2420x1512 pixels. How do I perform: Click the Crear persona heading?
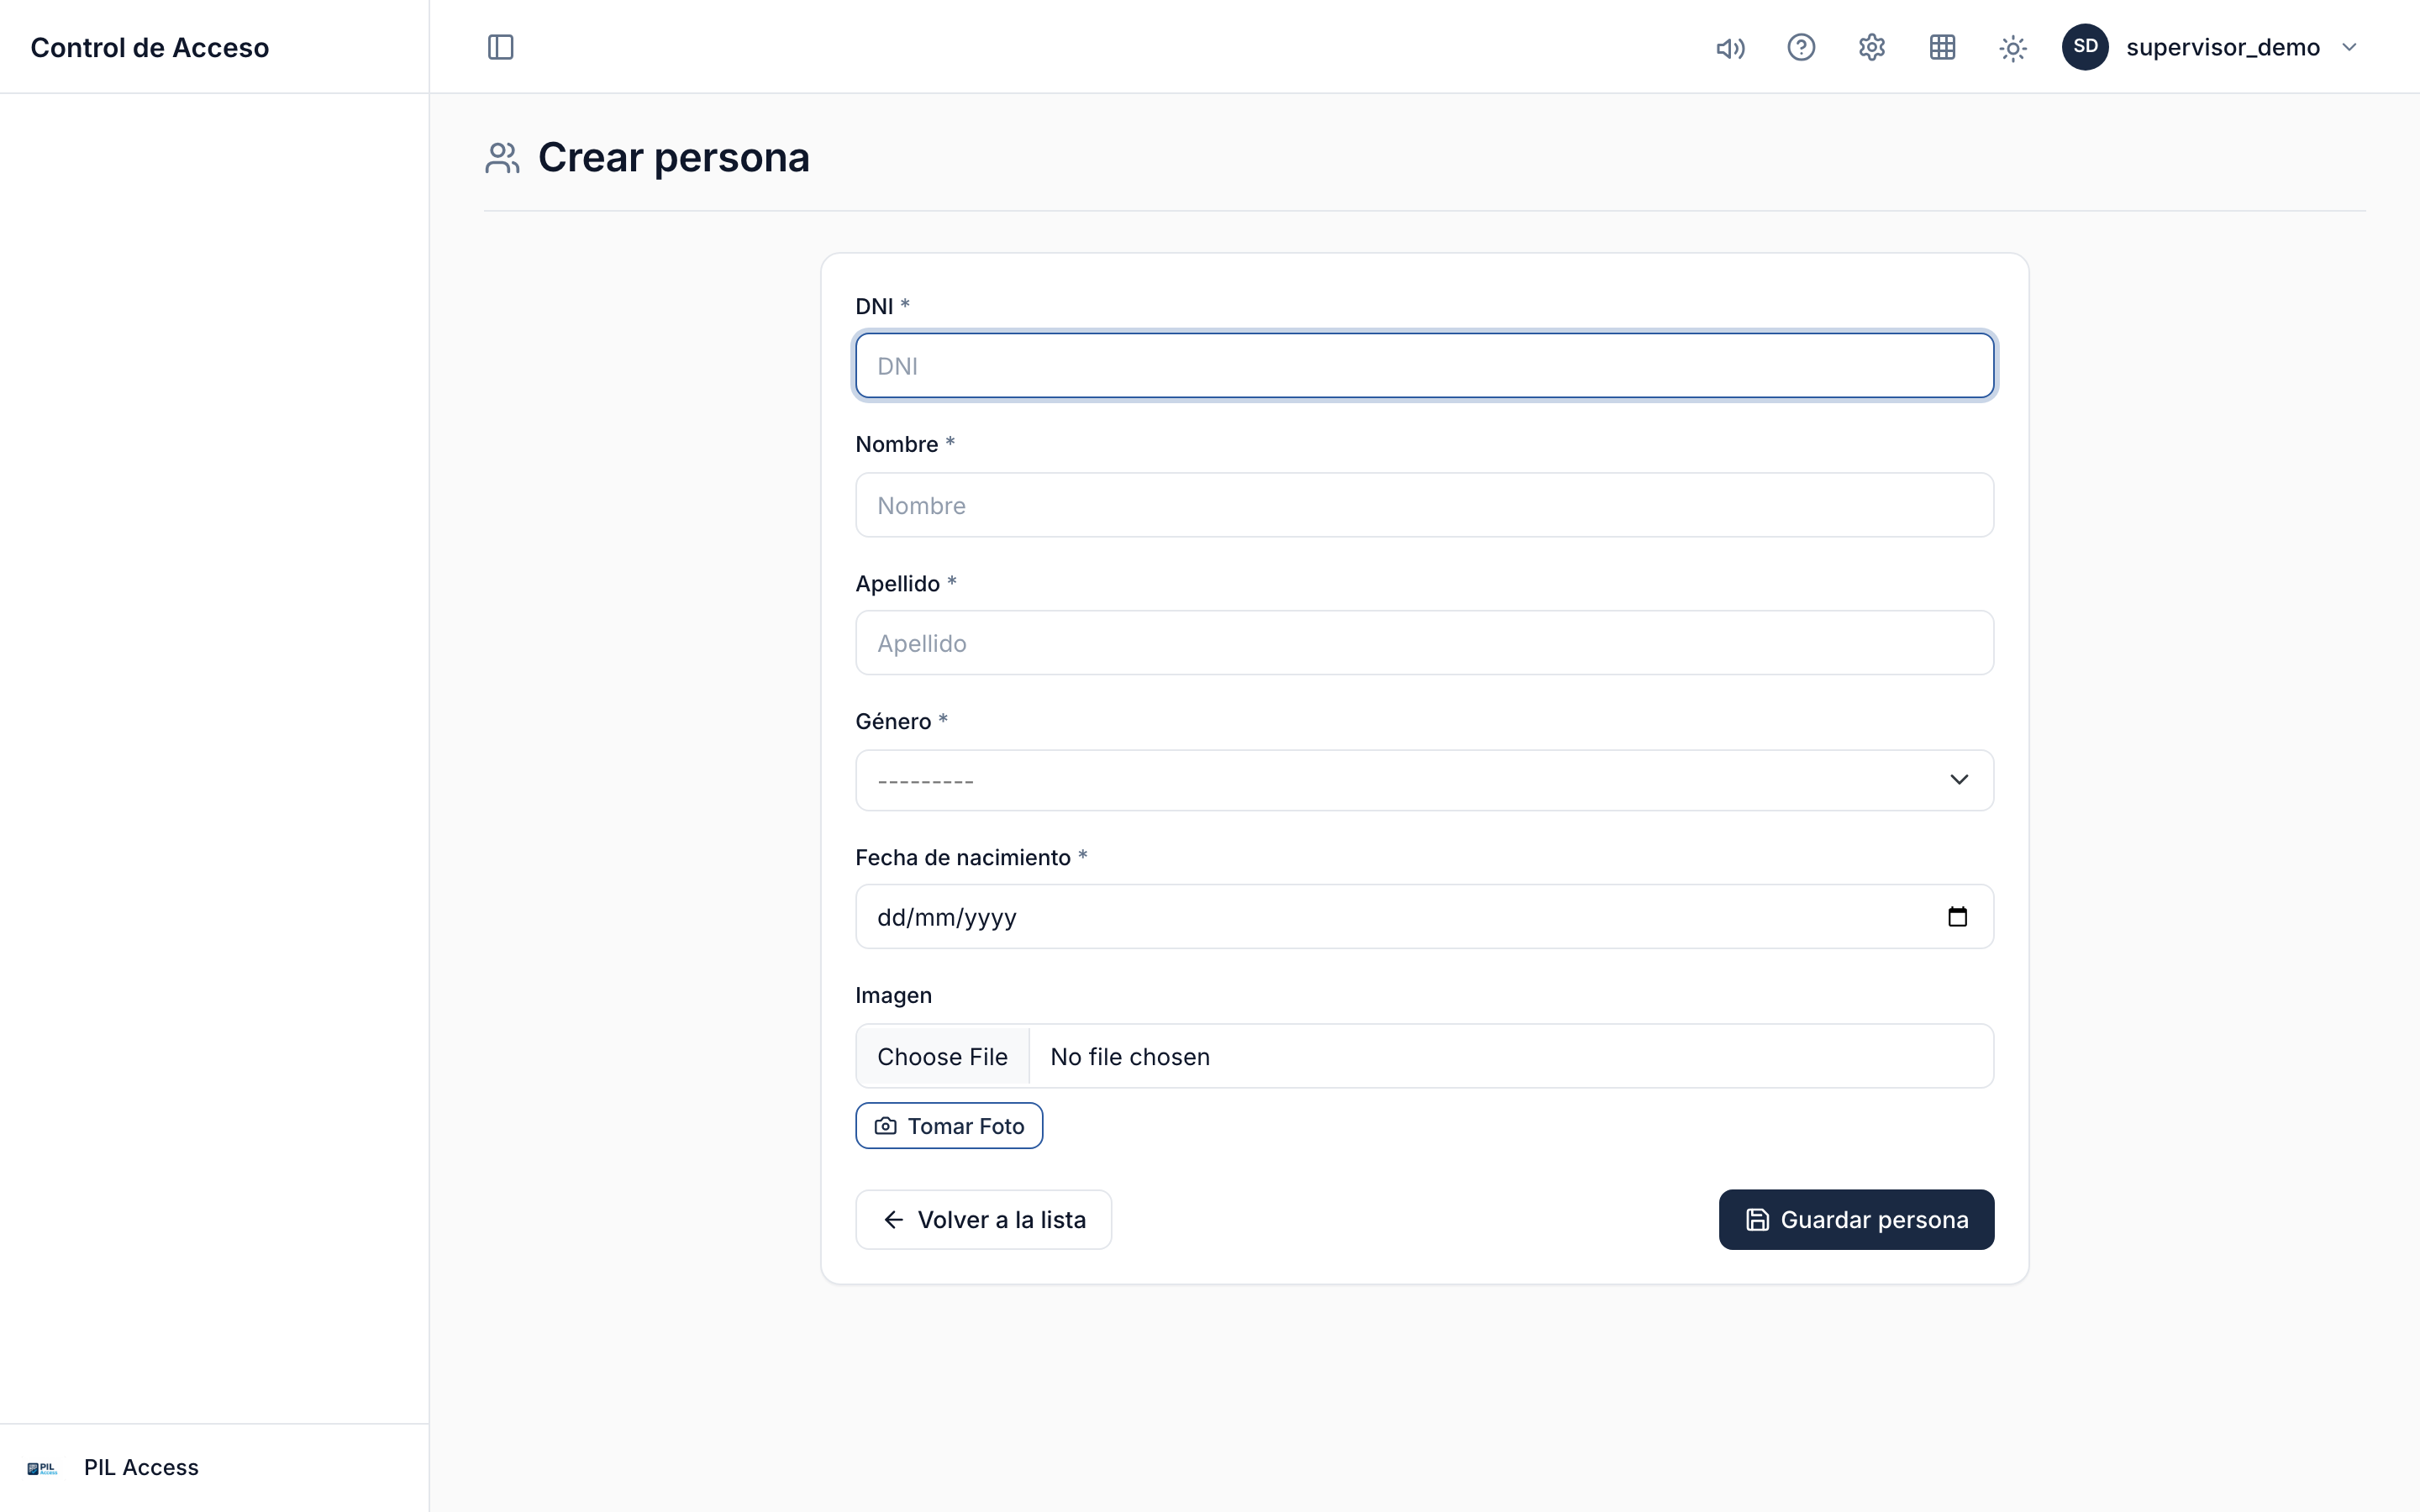point(673,158)
